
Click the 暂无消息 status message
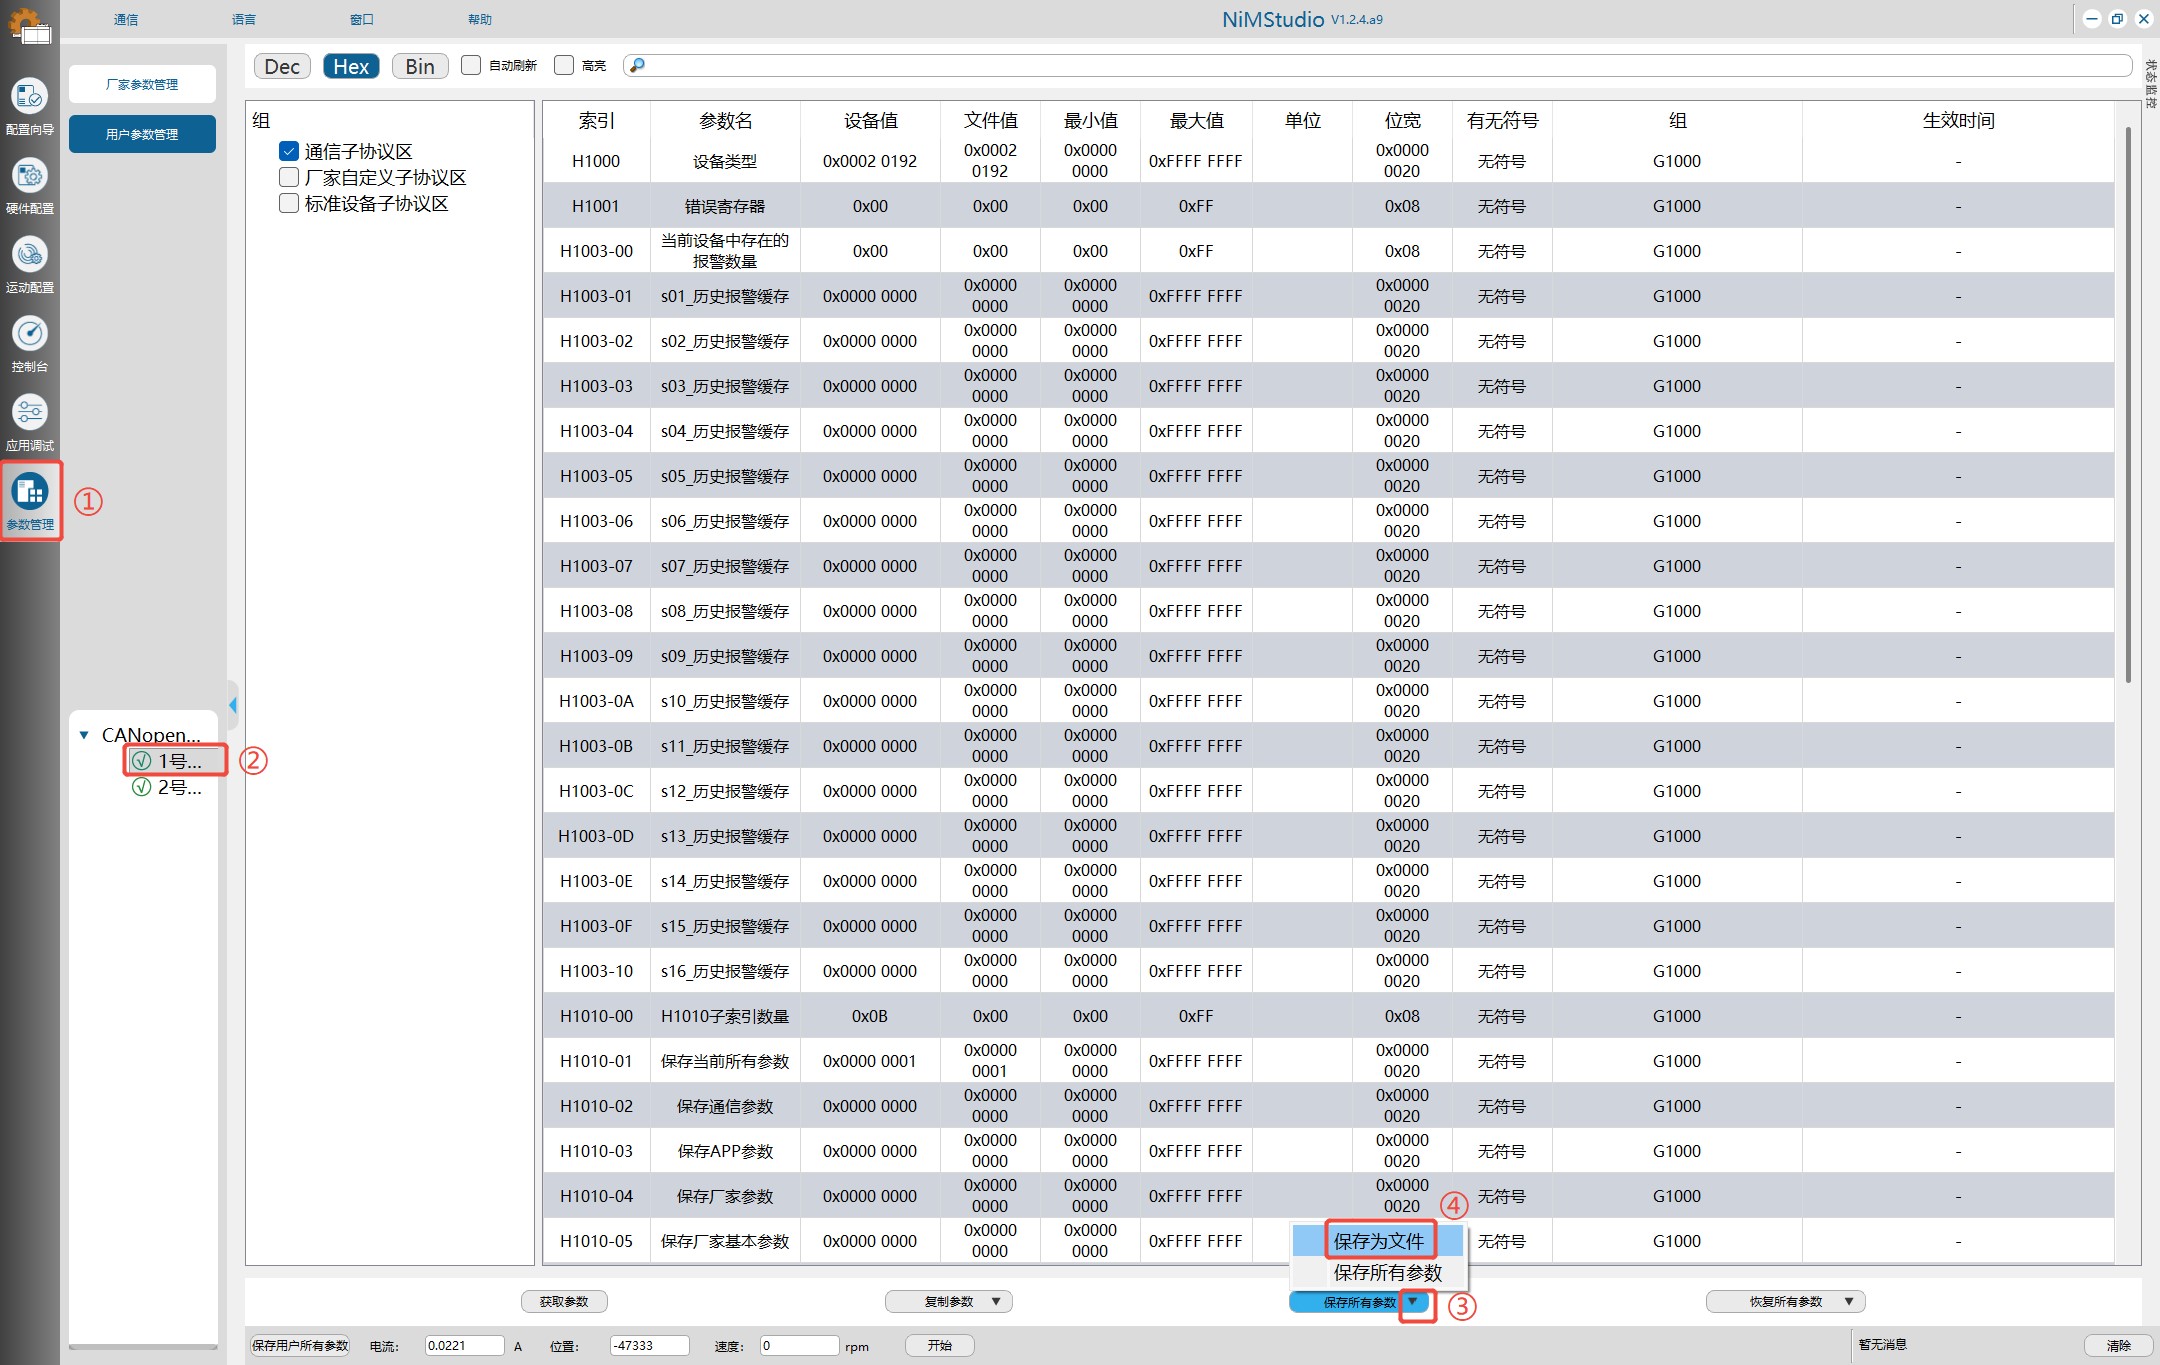point(1883,1345)
